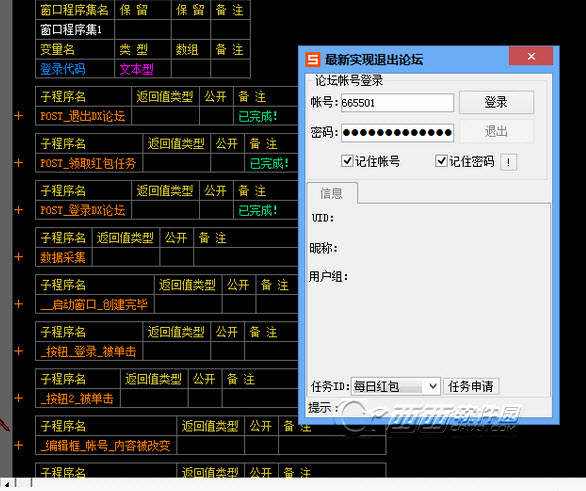The image size is (586, 491).
Task: Select the 窗口程序集1 cell
Action: [x=75, y=30]
